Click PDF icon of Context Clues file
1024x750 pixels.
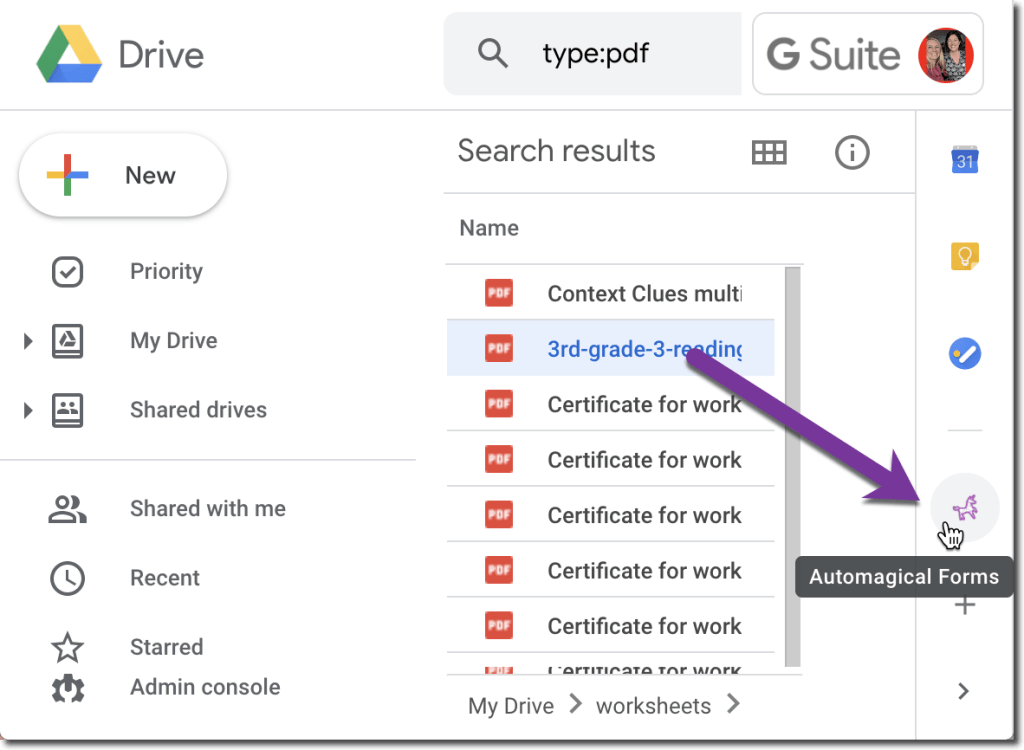click(498, 293)
